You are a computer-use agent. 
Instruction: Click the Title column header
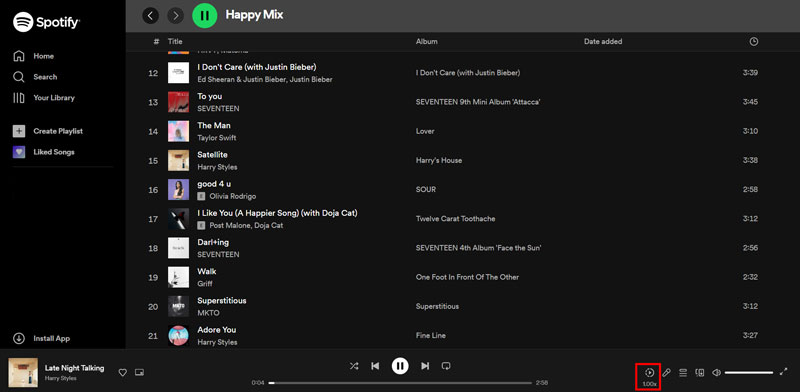click(175, 42)
